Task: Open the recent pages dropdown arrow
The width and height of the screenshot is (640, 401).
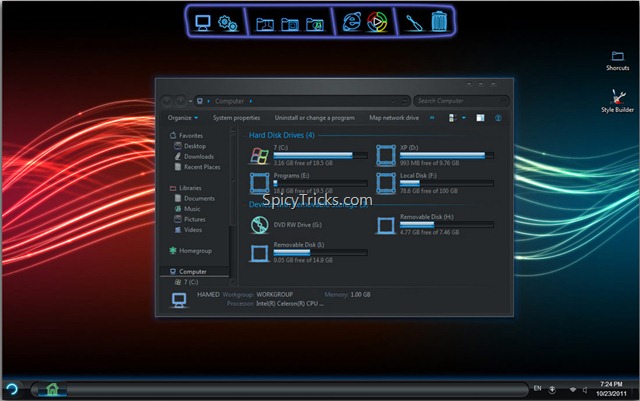Action: coord(190,101)
